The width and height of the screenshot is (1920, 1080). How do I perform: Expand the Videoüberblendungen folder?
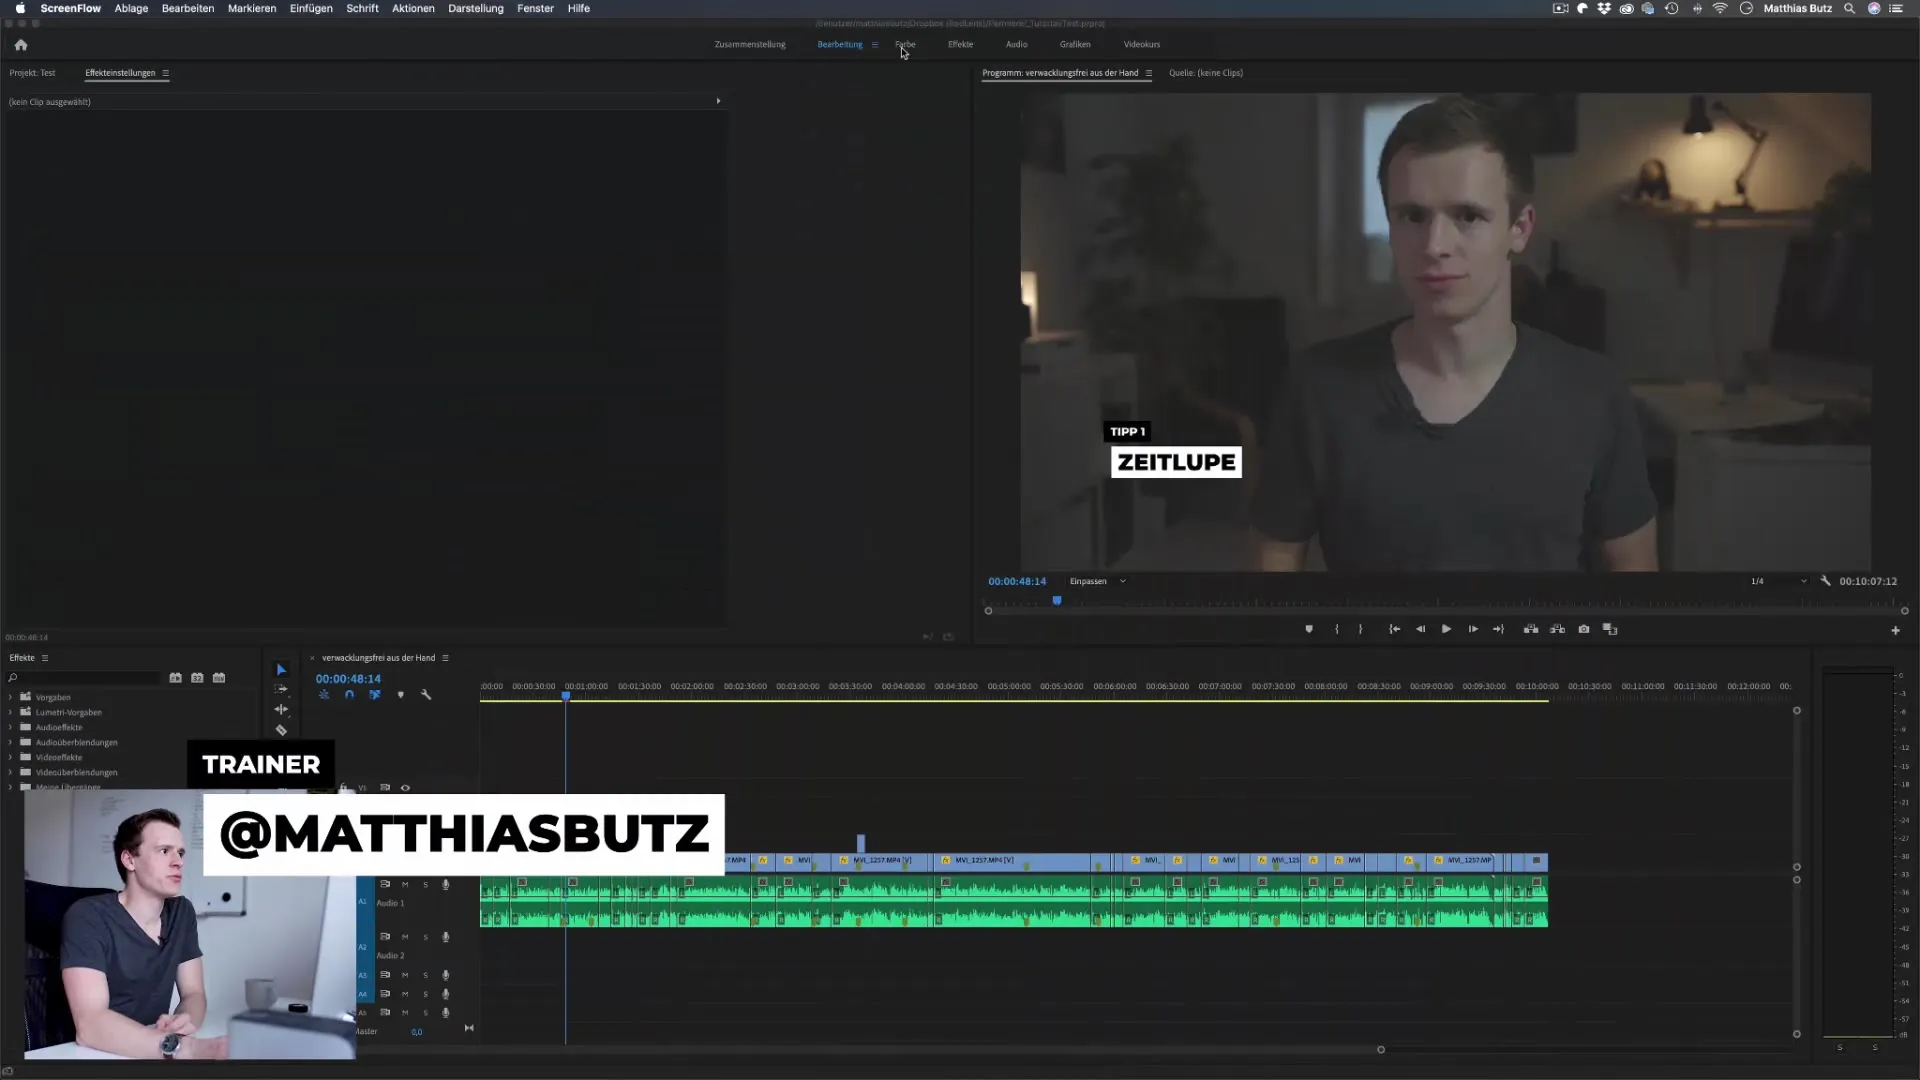11,773
